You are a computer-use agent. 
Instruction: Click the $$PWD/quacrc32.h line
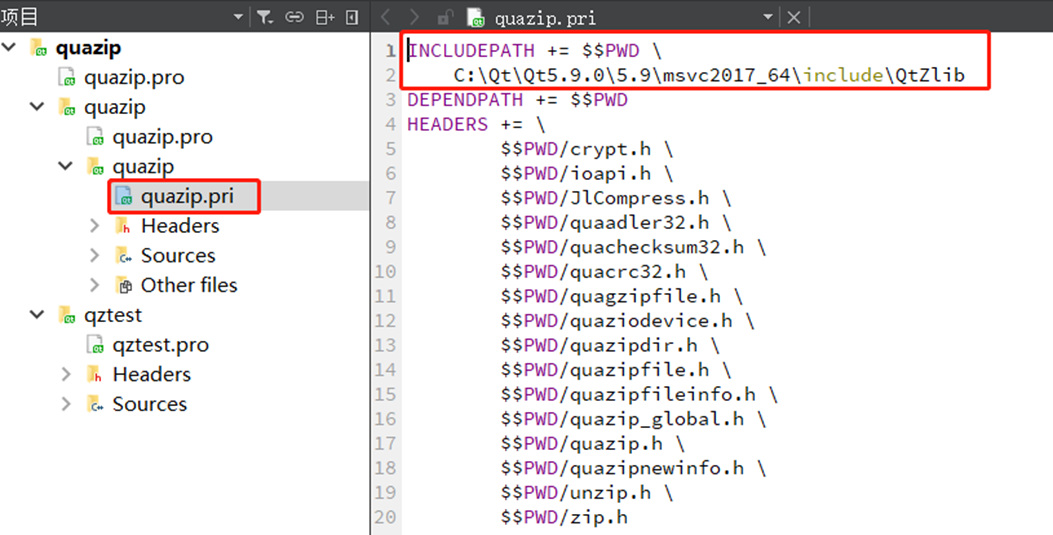coord(604,271)
